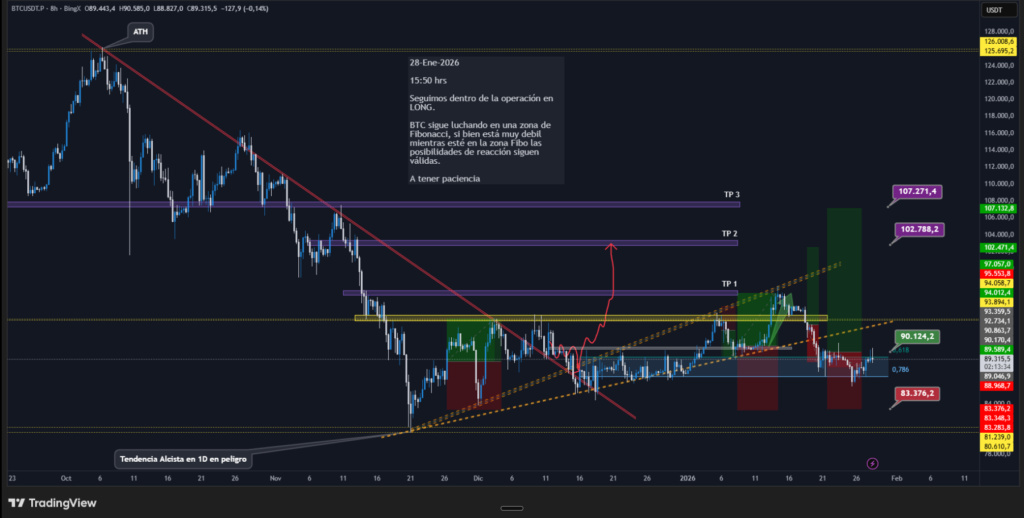
Task: Open the USDT currency selector
Action: point(994,10)
